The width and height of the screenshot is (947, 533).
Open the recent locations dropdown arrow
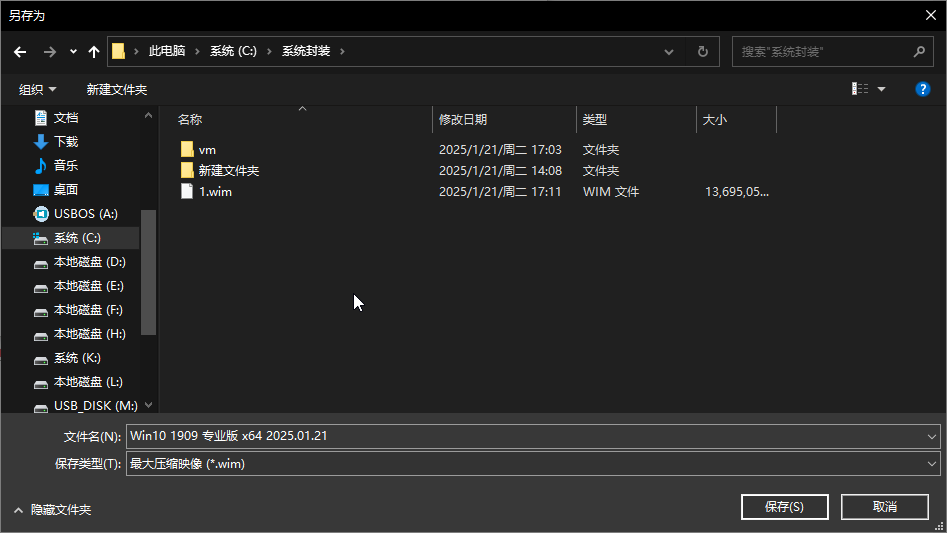click(73, 52)
